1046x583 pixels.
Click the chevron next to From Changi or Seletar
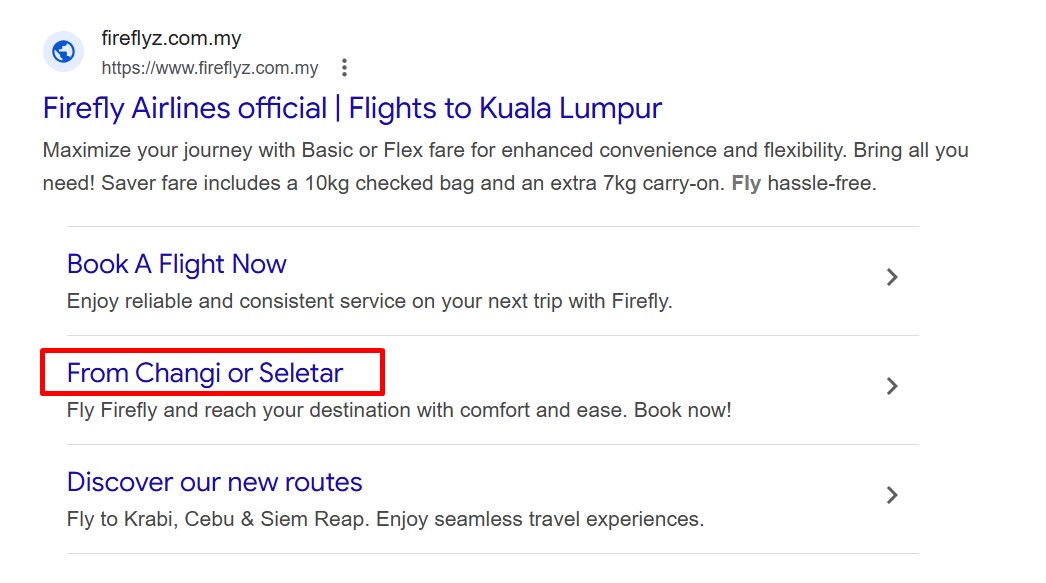pos(892,386)
